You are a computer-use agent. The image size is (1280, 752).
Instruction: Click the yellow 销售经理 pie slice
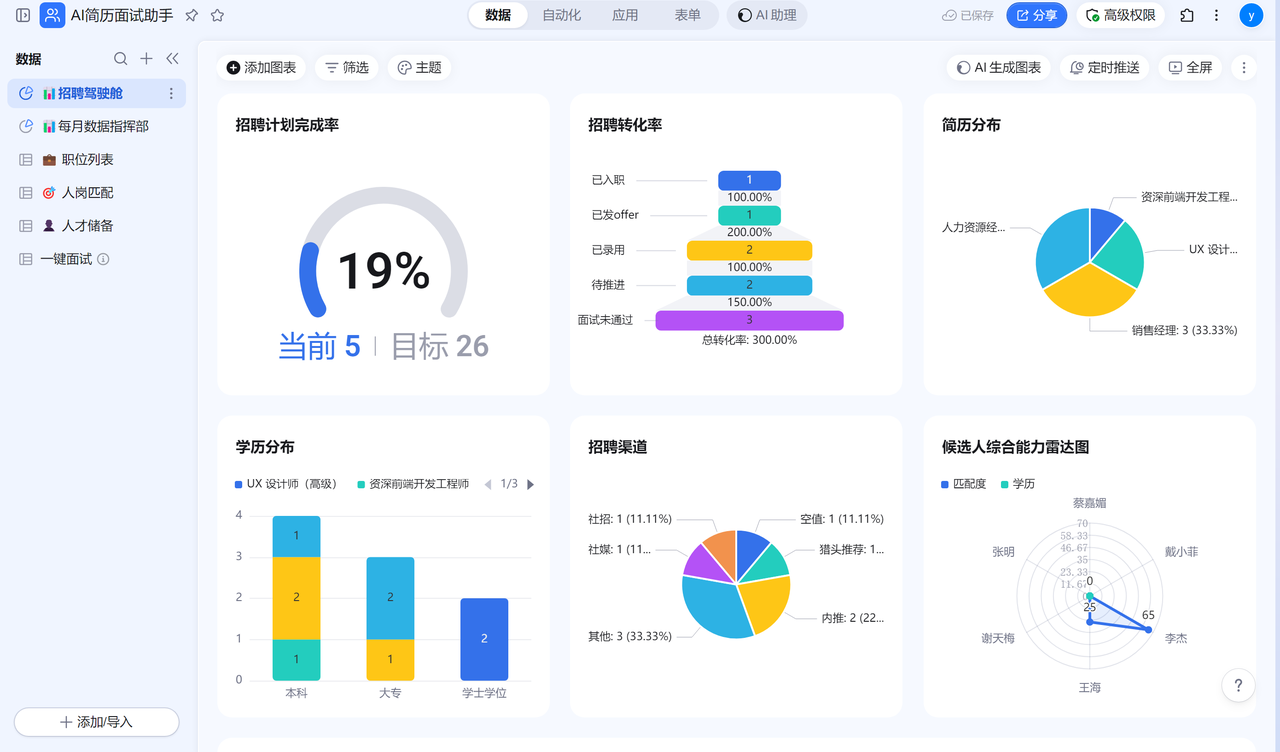pos(1087,290)
